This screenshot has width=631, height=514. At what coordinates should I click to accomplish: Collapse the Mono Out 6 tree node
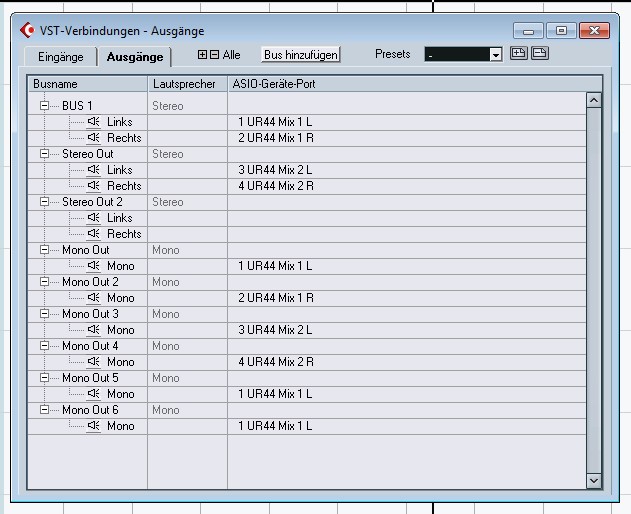[x=44, y=410]
